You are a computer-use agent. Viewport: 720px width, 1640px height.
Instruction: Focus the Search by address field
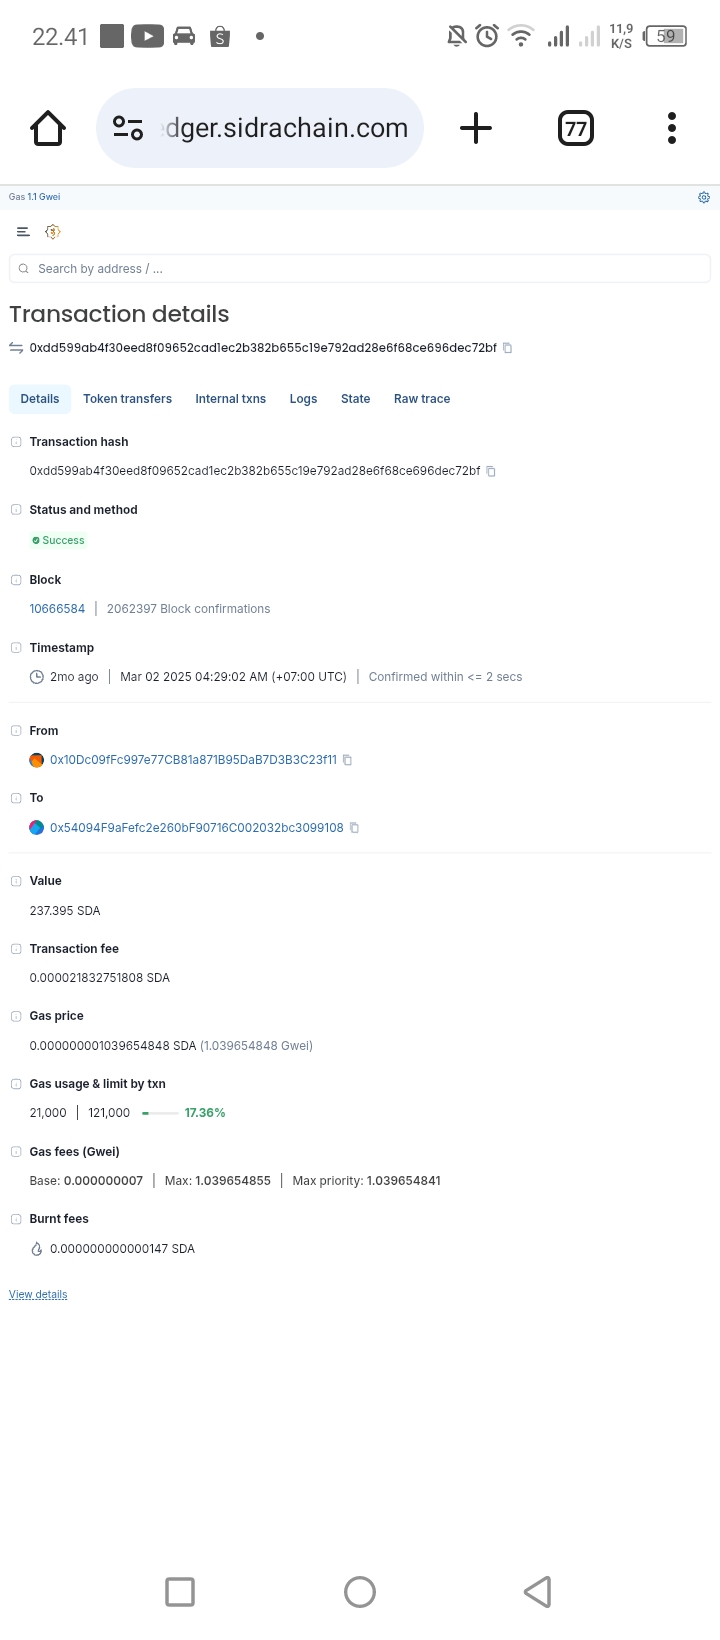(x=360, y=269)
